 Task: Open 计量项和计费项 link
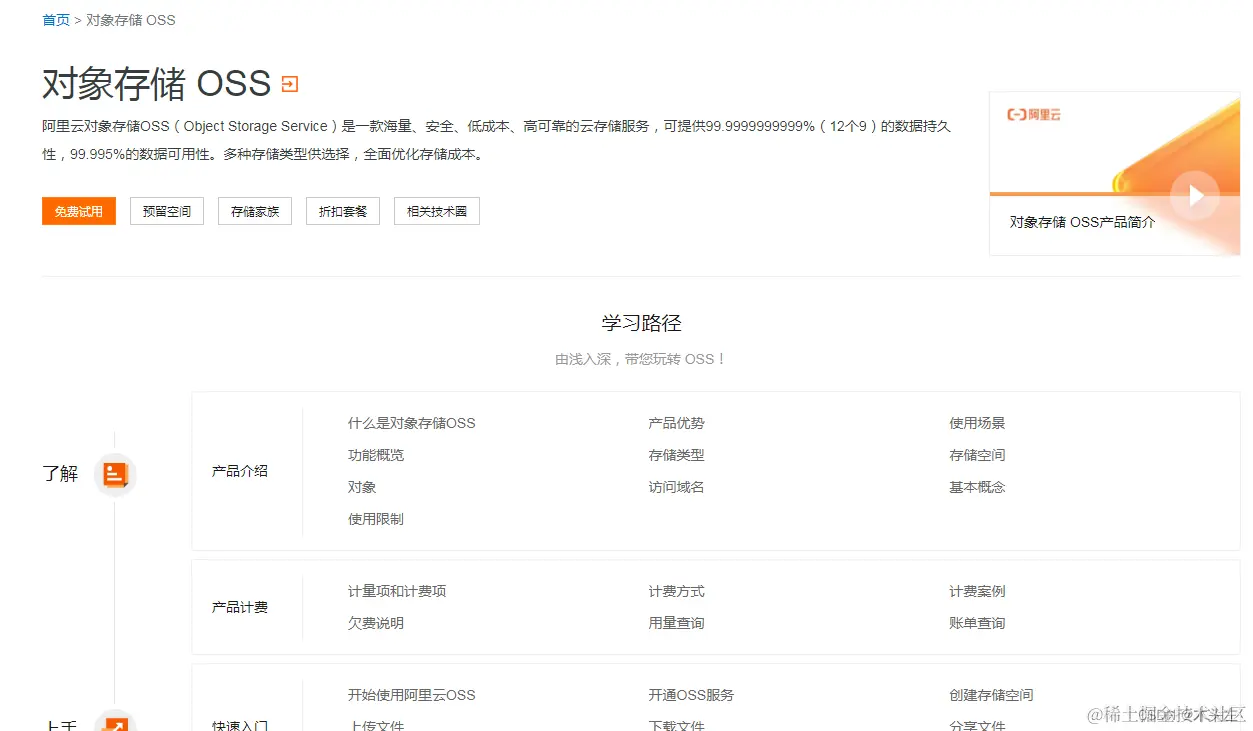(x=397, y=591)
